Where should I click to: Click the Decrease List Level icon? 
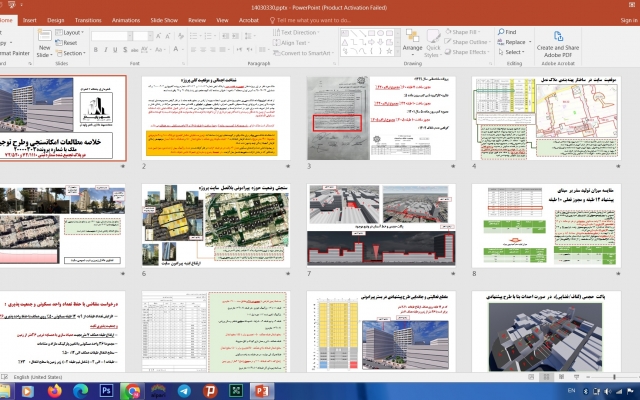tap(225, 36)
